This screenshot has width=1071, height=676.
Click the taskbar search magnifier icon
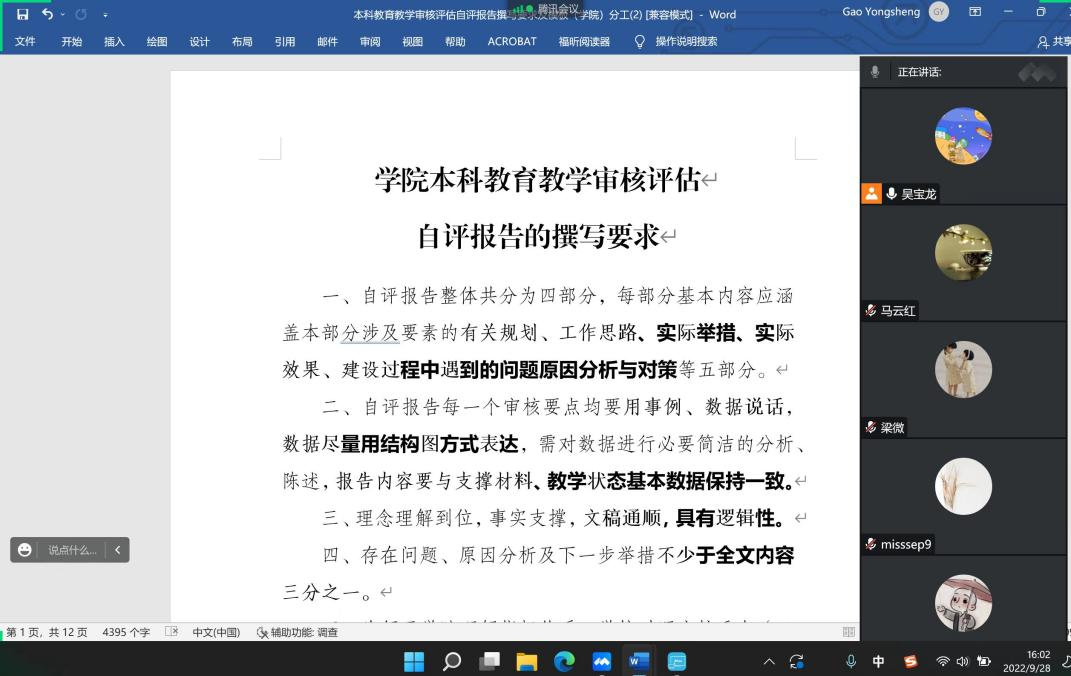coord(452,661)
